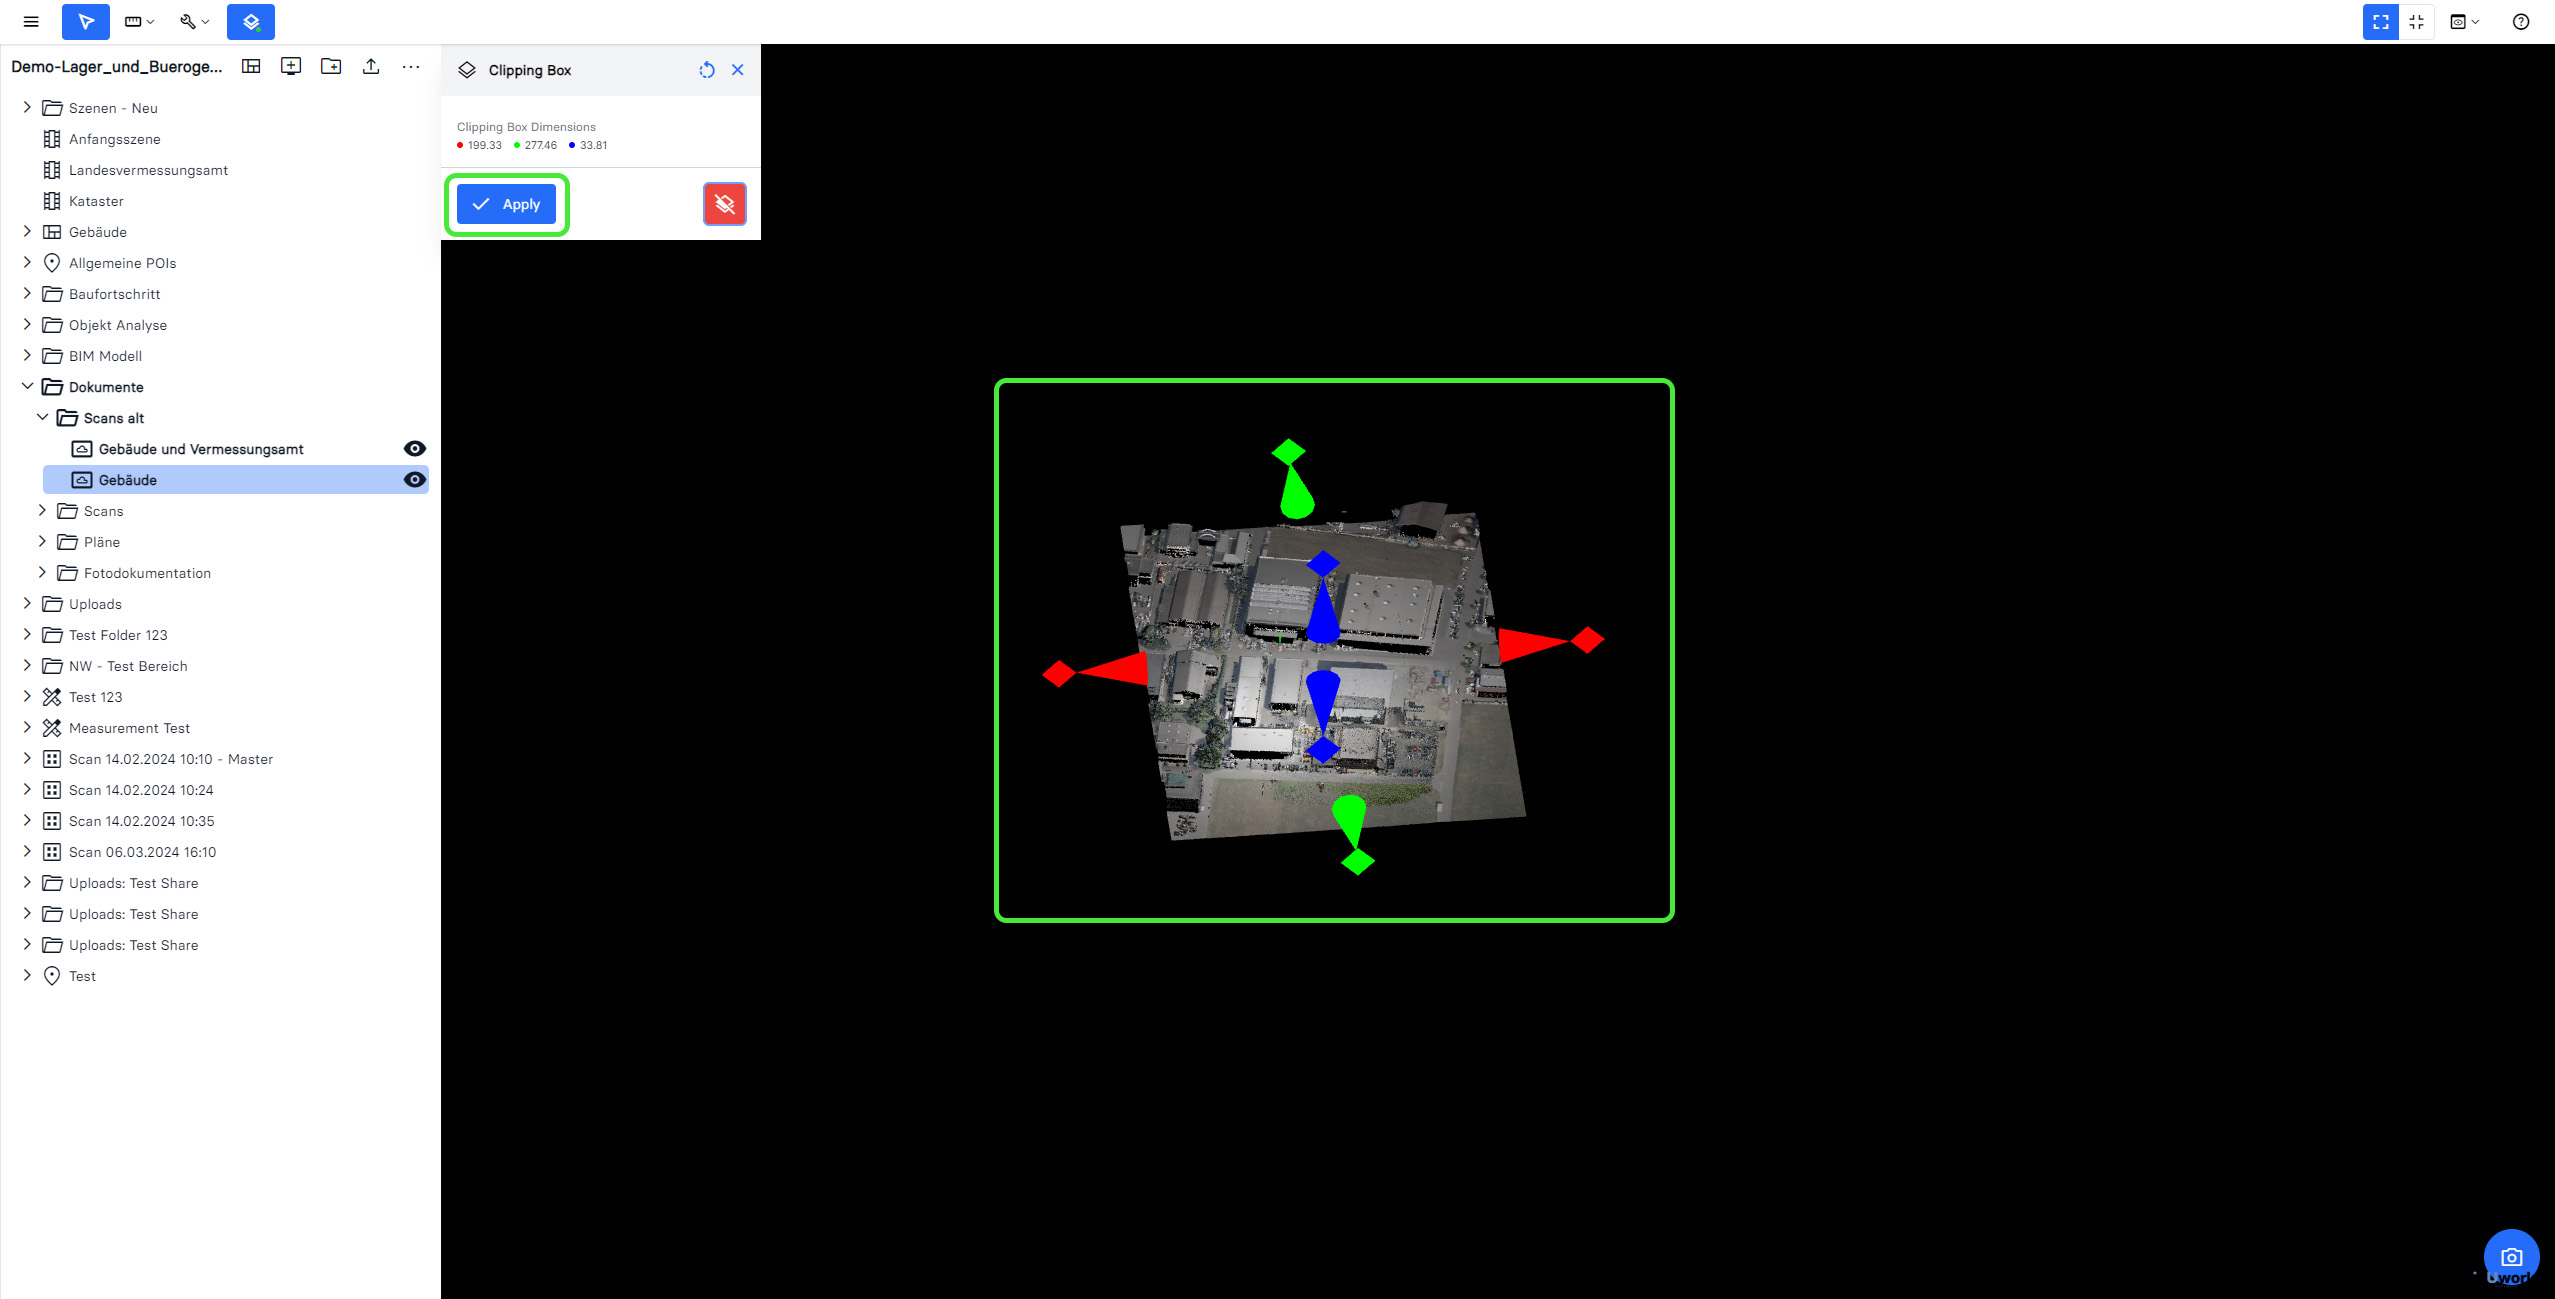Open the help question mark icon

pos(2521,21)
